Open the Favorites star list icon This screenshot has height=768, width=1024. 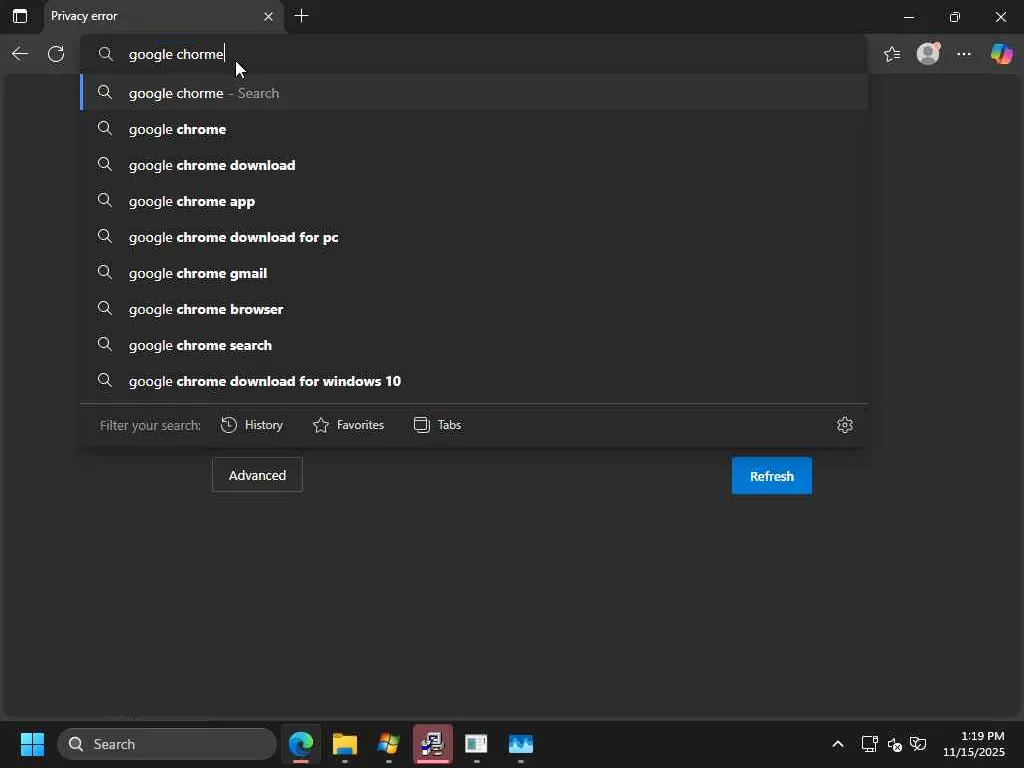click(x=891, y=54)
